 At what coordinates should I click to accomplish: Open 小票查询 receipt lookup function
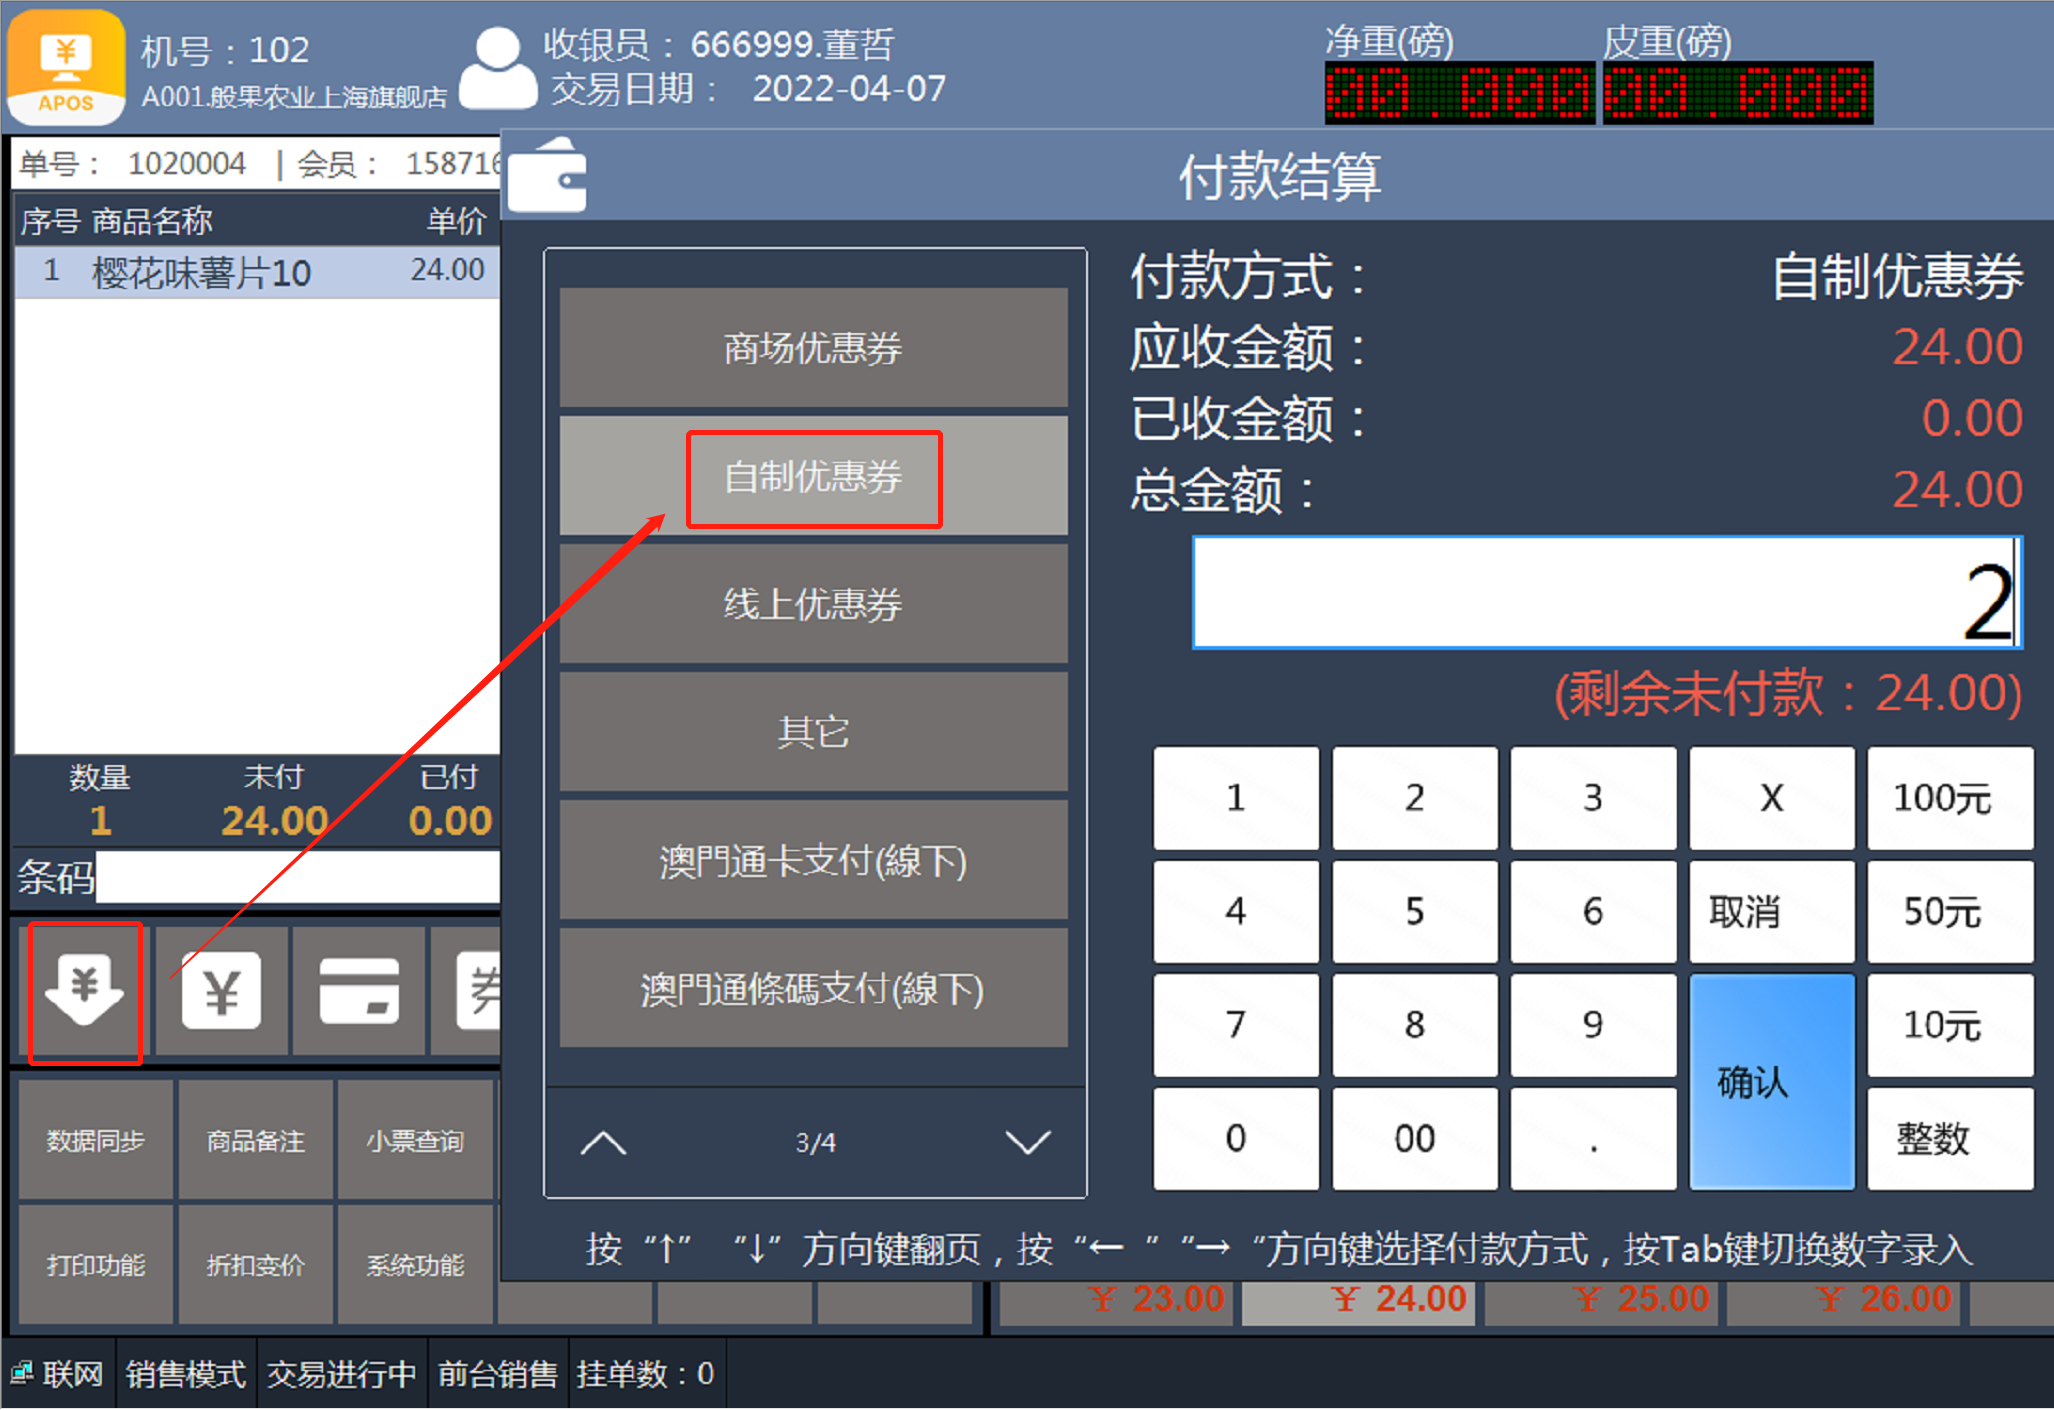pos(415,1141)
